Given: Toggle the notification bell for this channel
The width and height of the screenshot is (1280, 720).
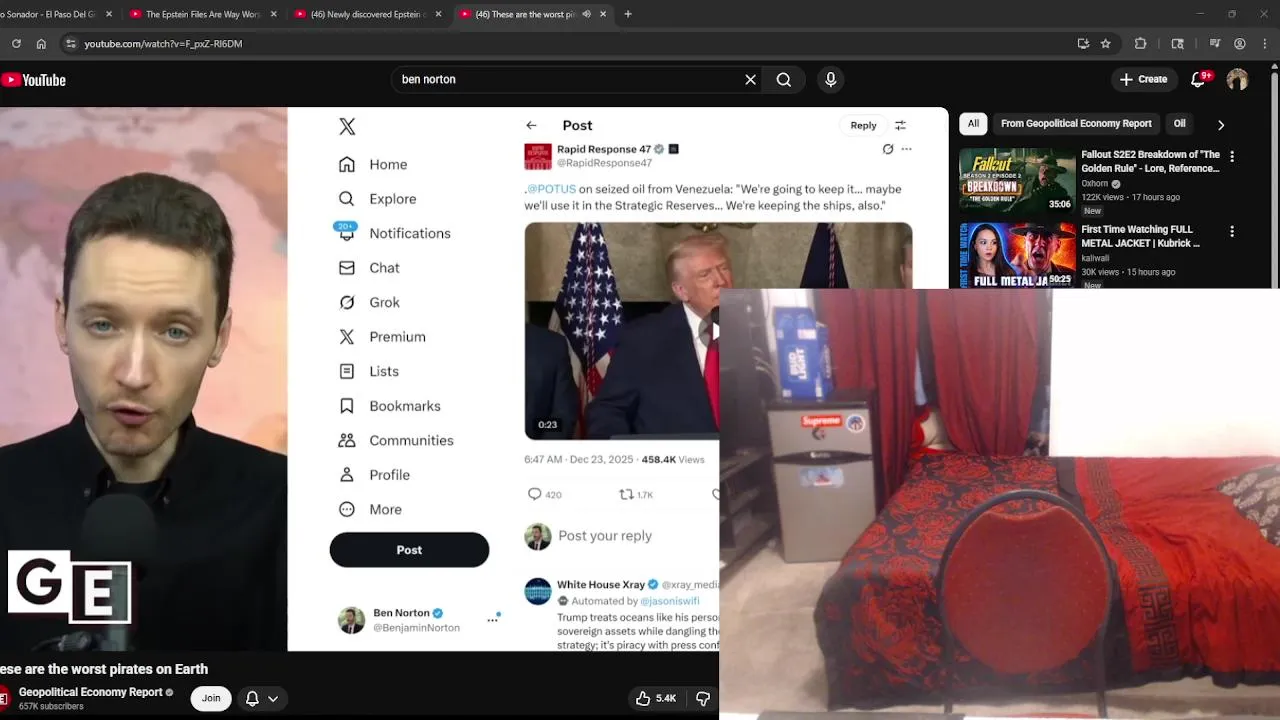Looking at the screenshot, I should coord(252,698).
